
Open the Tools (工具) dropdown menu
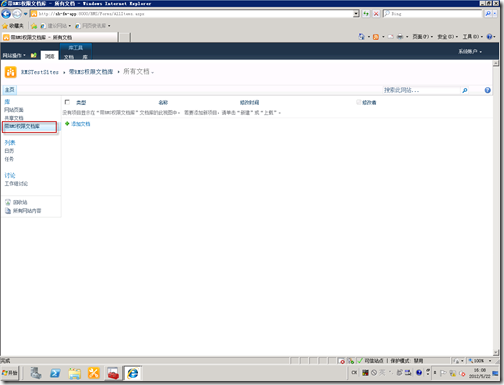point(472,37)
